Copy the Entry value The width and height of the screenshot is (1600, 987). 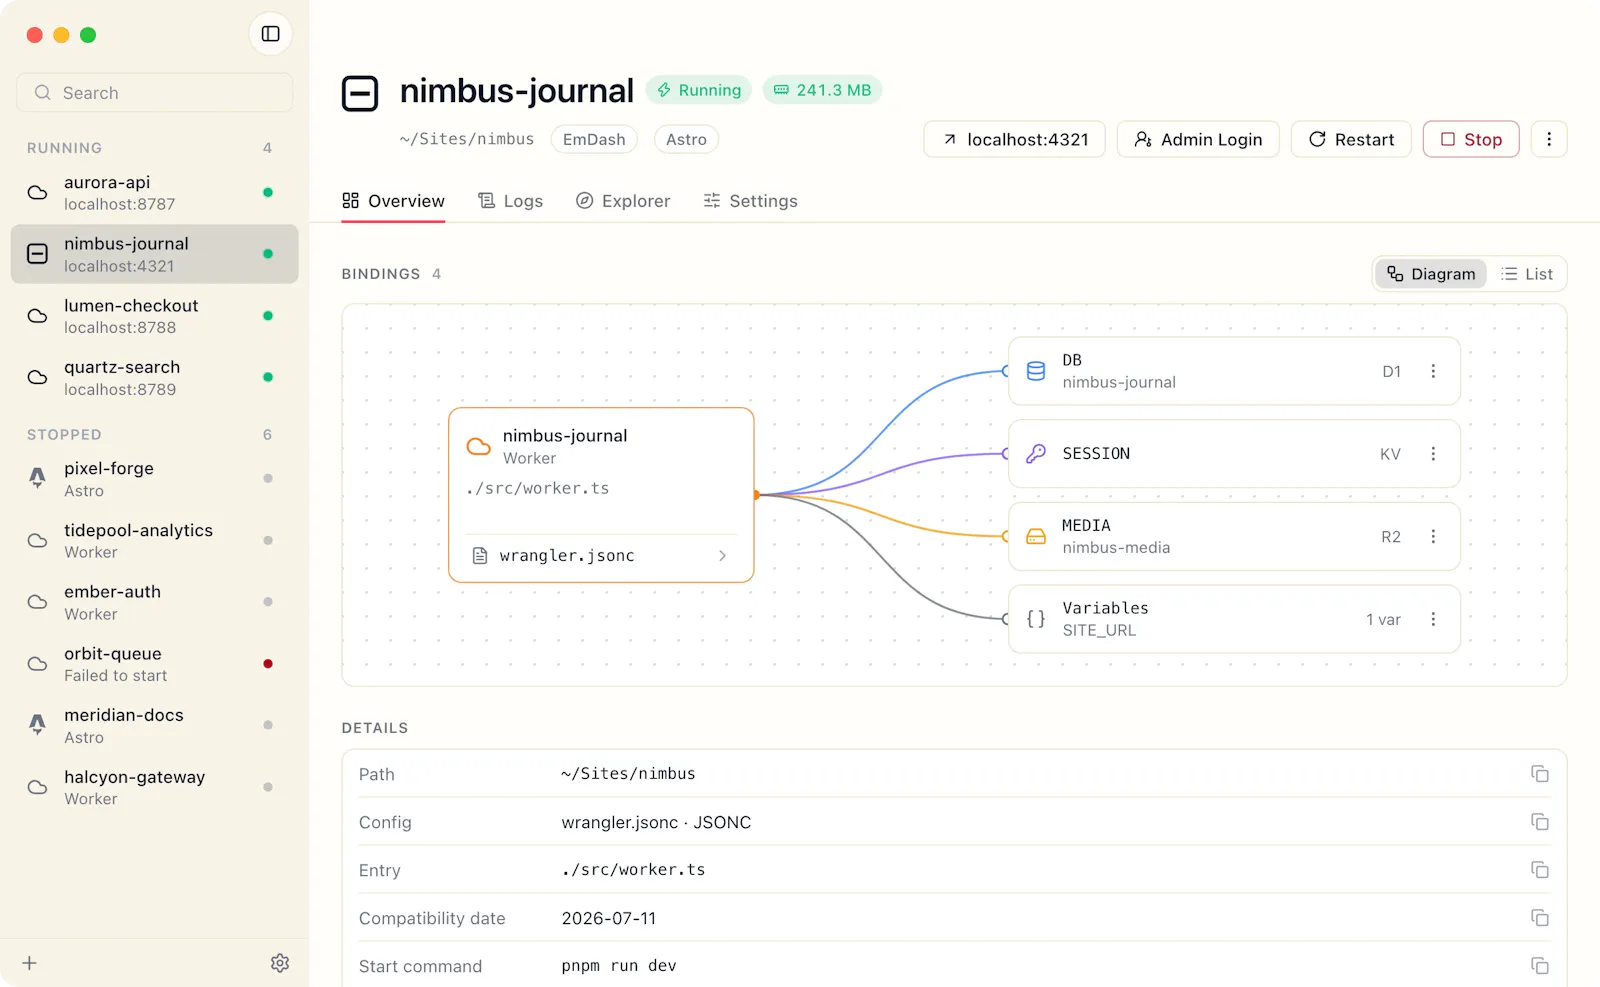1540,870
